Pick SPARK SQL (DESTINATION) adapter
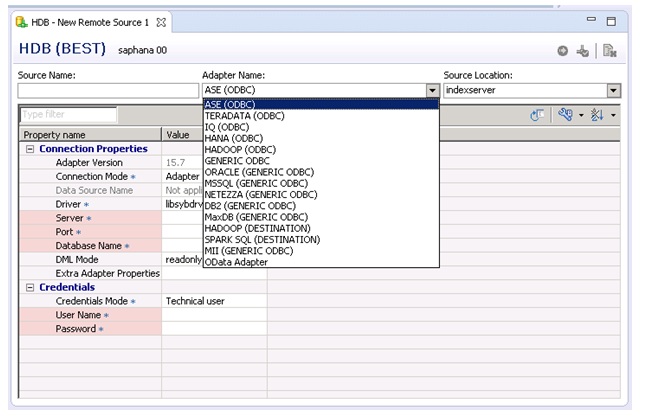The width and height of the screenshot is (648, 420). click(x=321, y=240)
